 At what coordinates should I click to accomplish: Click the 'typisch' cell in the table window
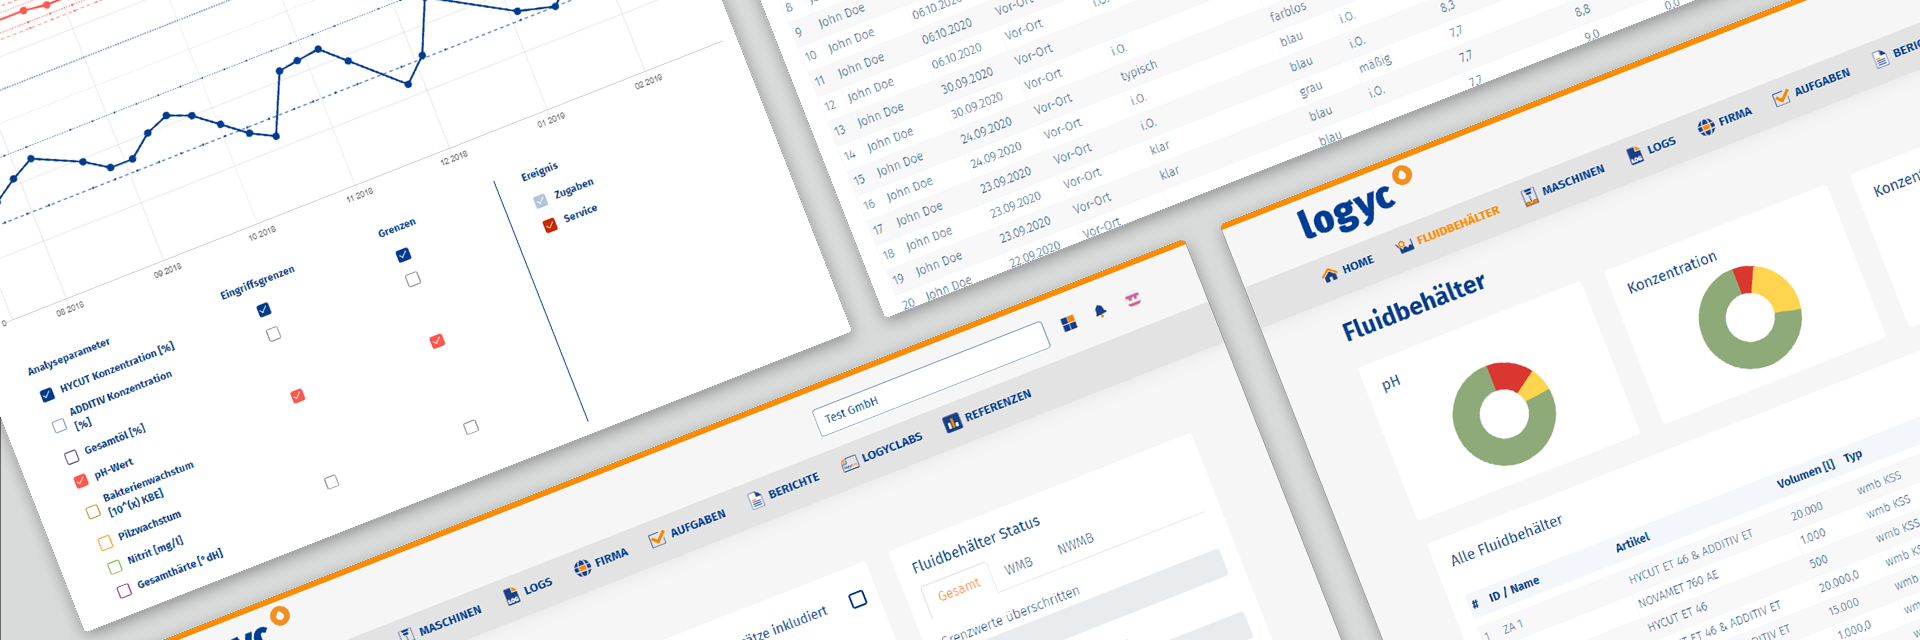pos(1139,70)
